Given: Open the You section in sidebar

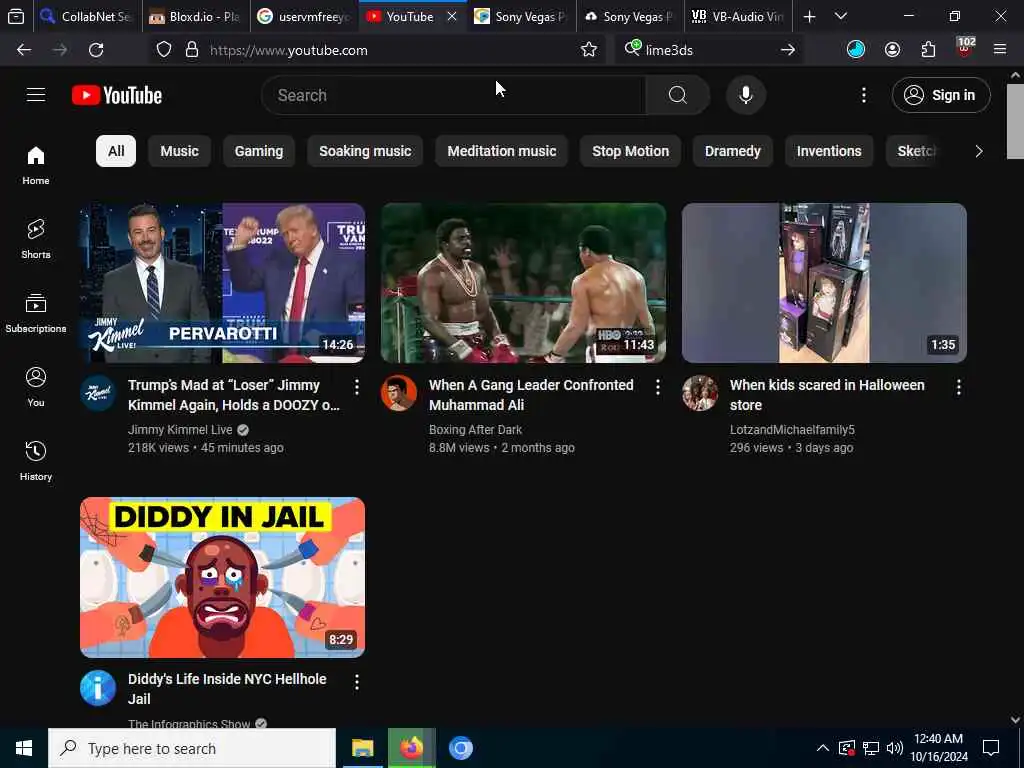Looking at the screenshot, I should coord(36,387).
